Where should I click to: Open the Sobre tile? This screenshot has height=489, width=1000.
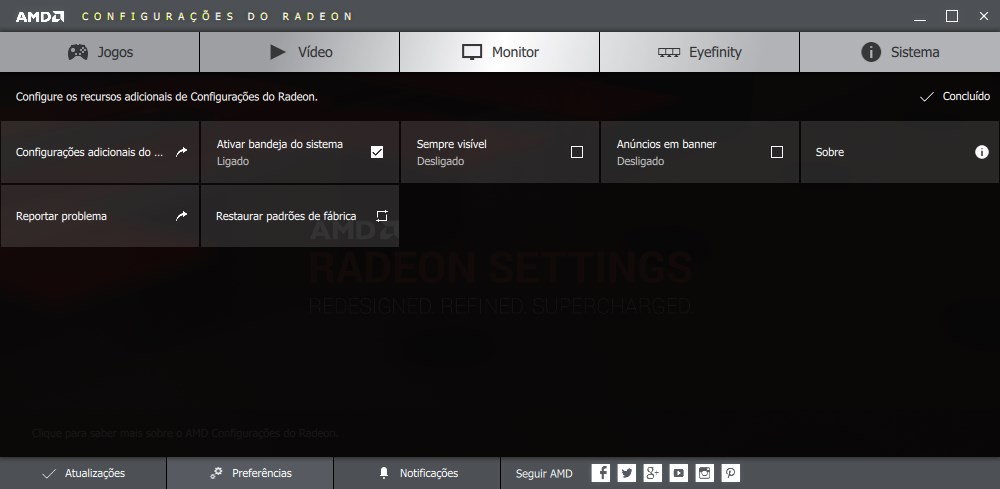(900, 152)
